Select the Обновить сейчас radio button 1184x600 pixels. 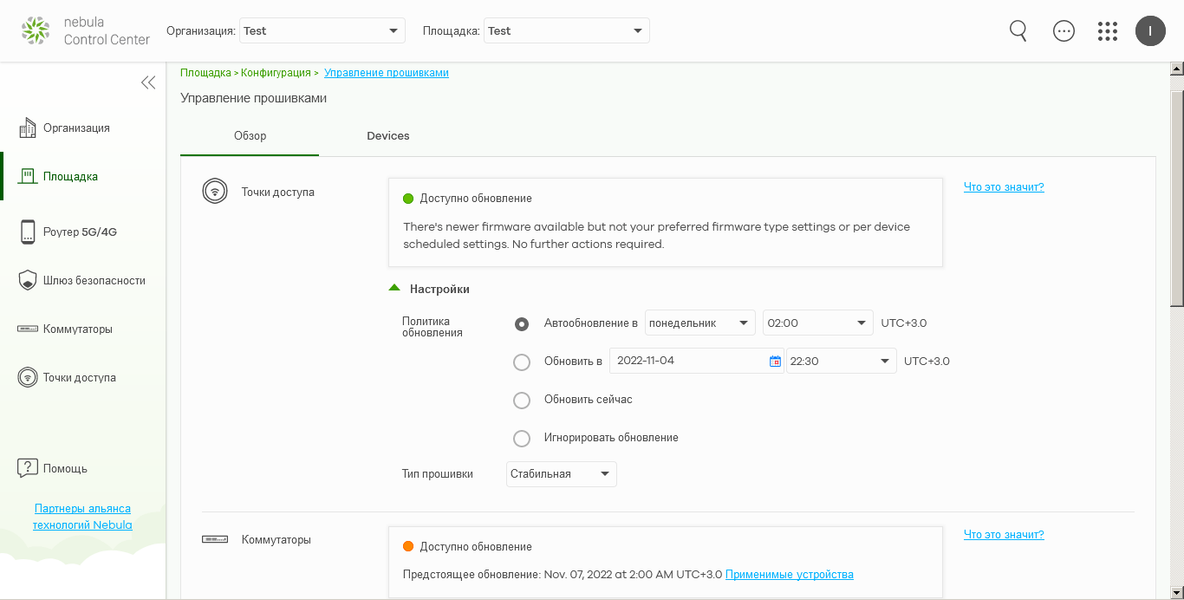pyautogui.click(x=521, y=400)
